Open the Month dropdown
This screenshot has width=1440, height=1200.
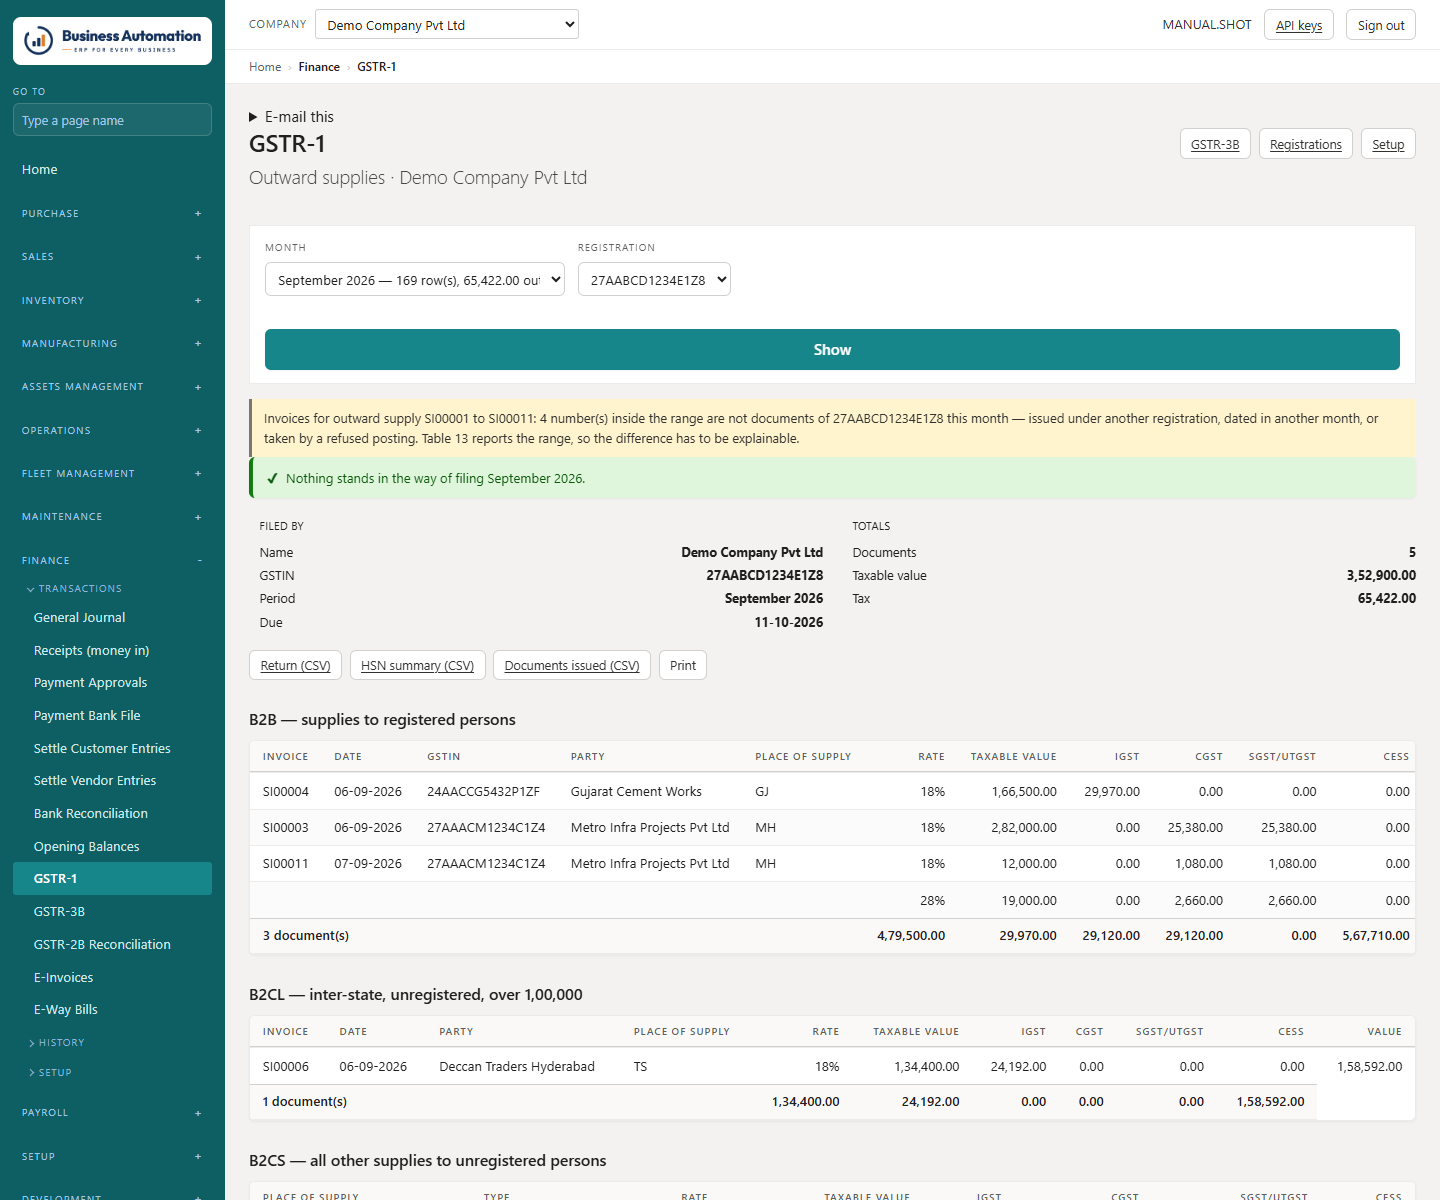[415, 280]
